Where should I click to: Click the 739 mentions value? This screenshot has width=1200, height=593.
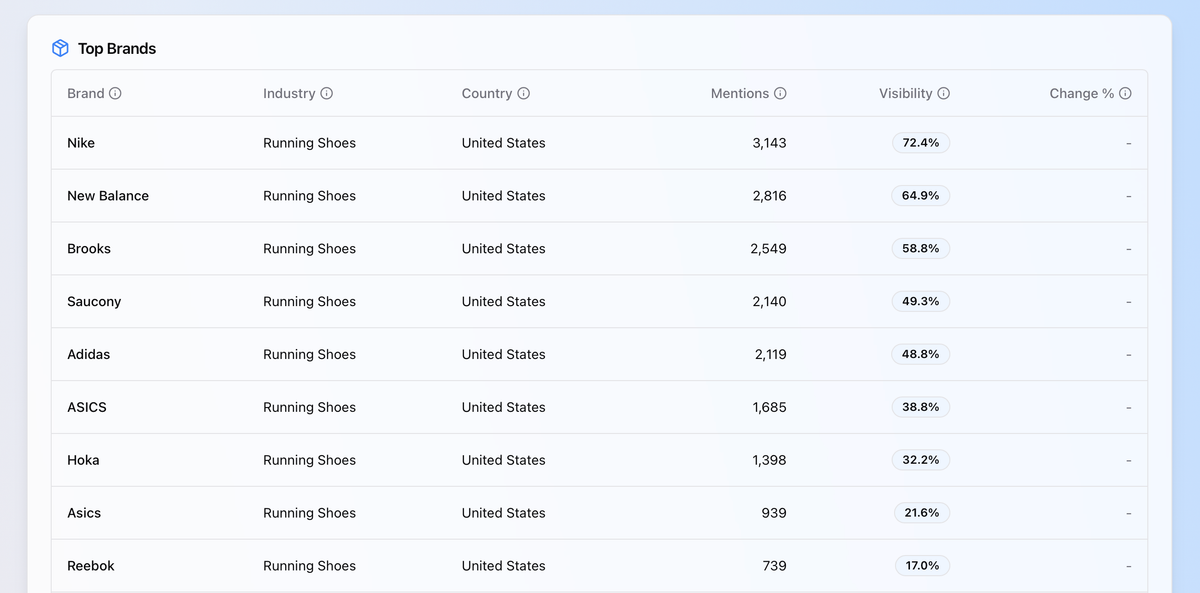(774, 566)
